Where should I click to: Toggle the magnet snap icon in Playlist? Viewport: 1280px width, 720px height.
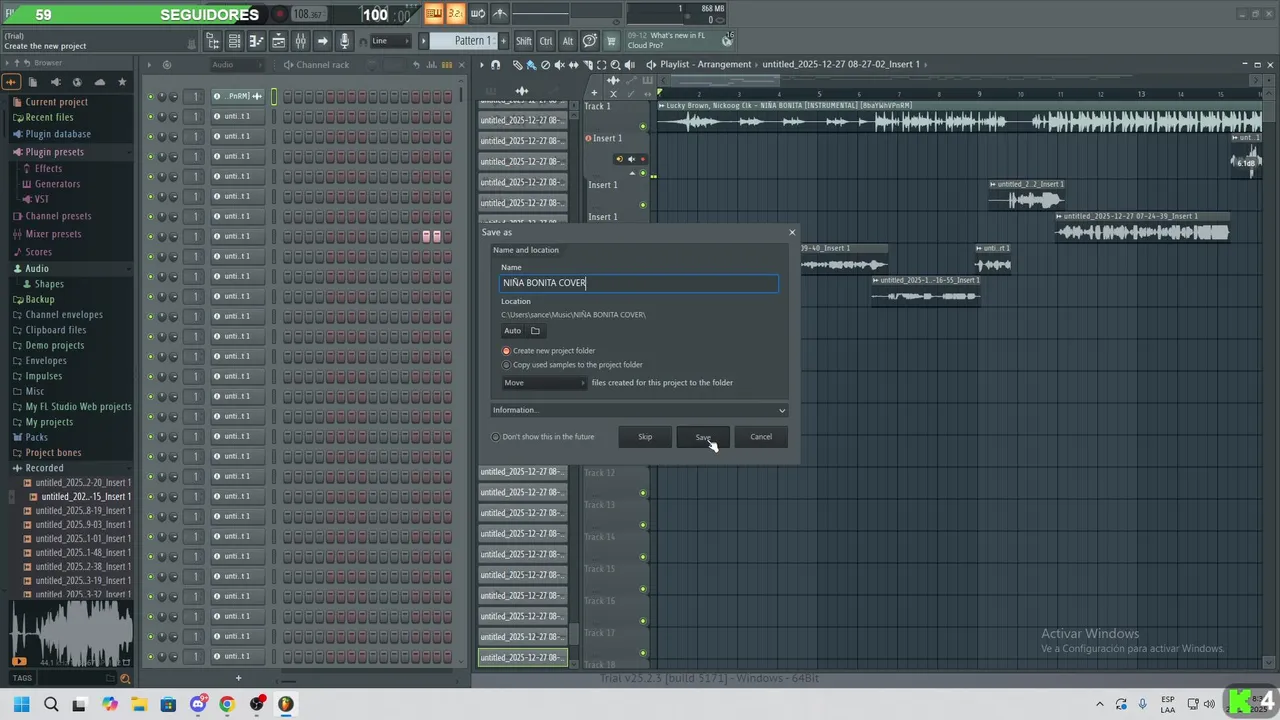(x=496, y=64)
